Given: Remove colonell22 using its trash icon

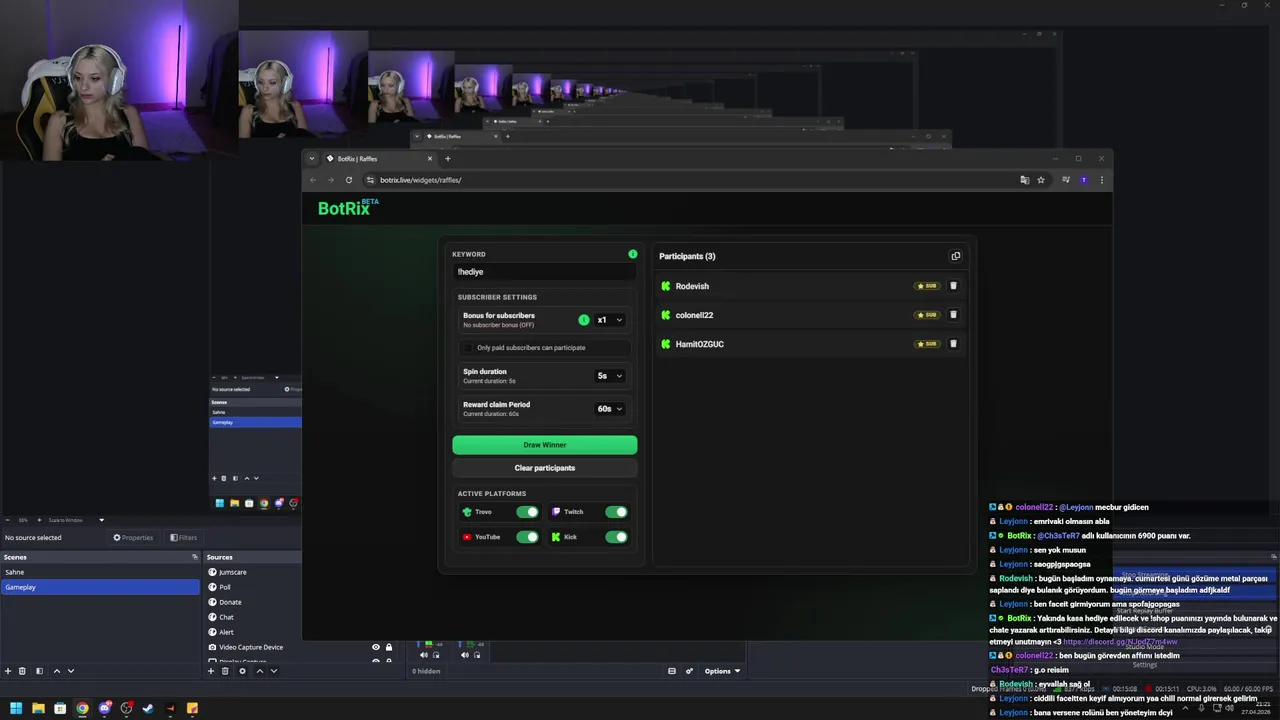Looking at the screenshot, I should [x=953, y=315].
